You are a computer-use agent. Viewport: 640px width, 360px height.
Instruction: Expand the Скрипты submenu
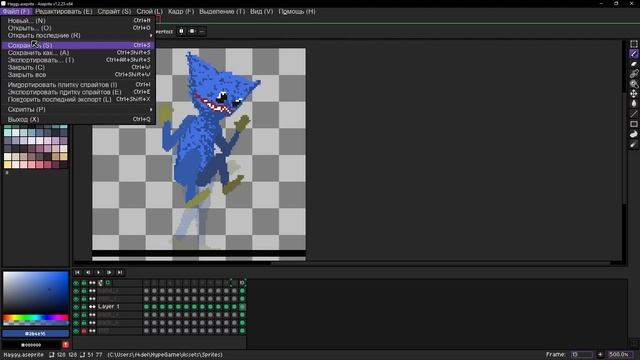[x=78, y=109]
